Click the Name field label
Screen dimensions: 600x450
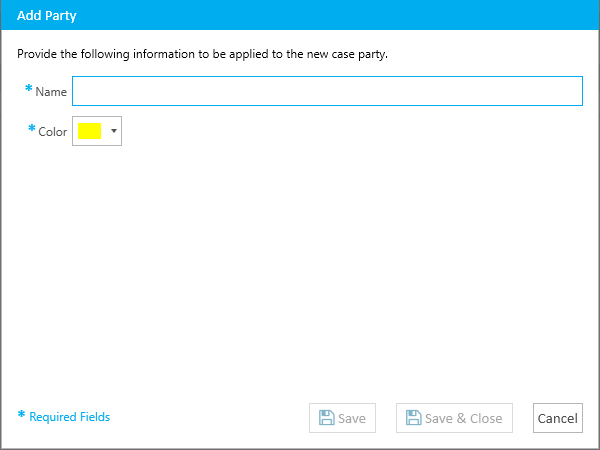point(51,92)
